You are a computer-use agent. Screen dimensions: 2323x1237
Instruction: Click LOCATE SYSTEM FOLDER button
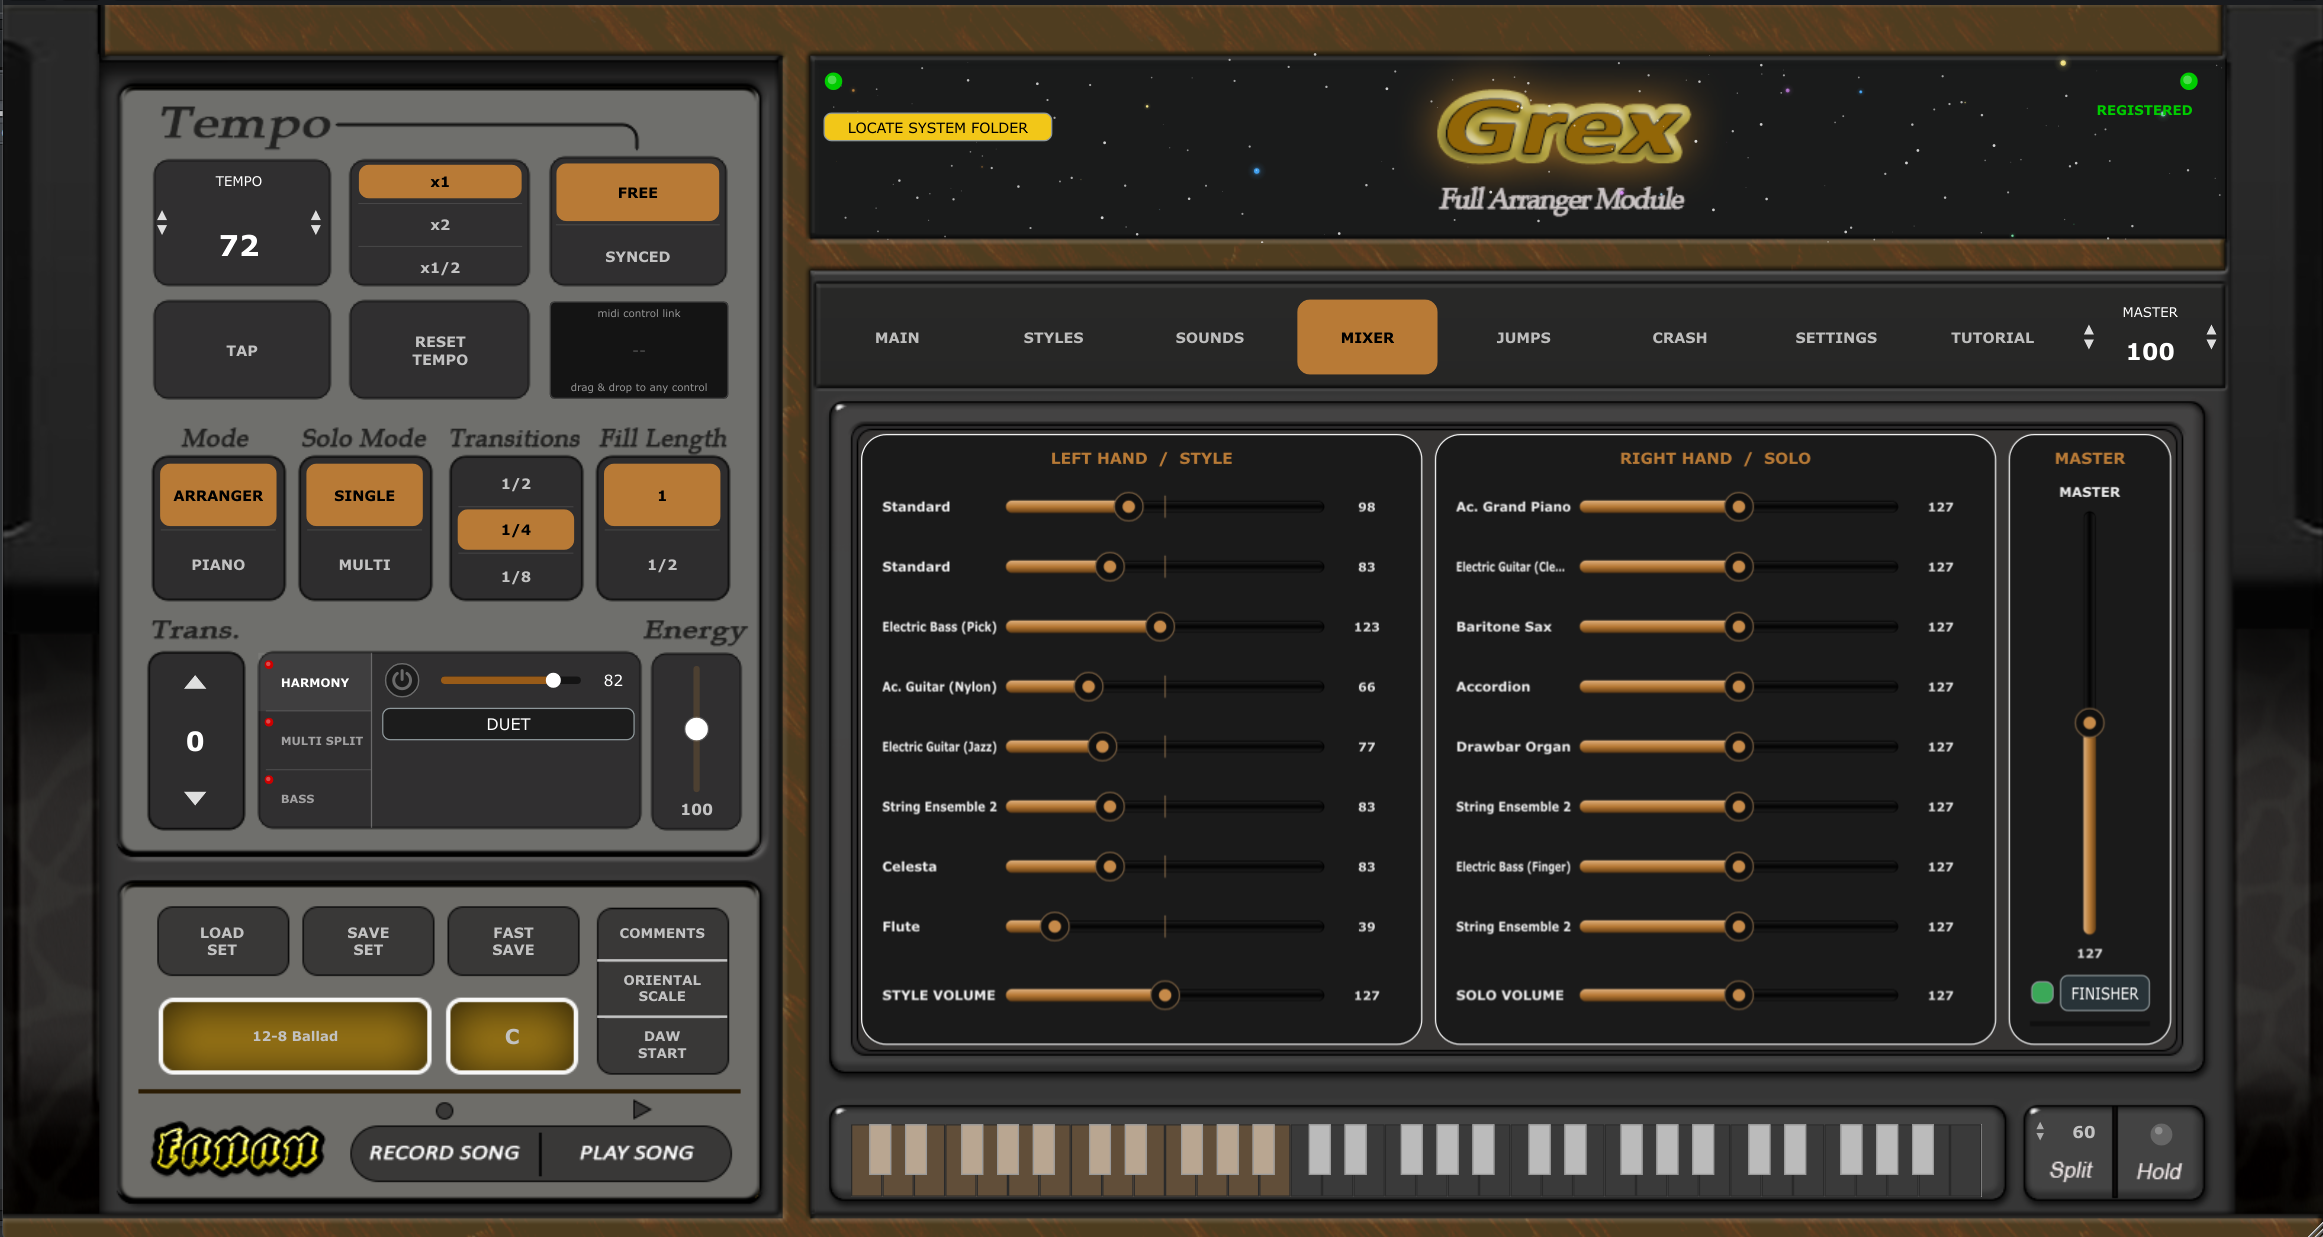937,127
